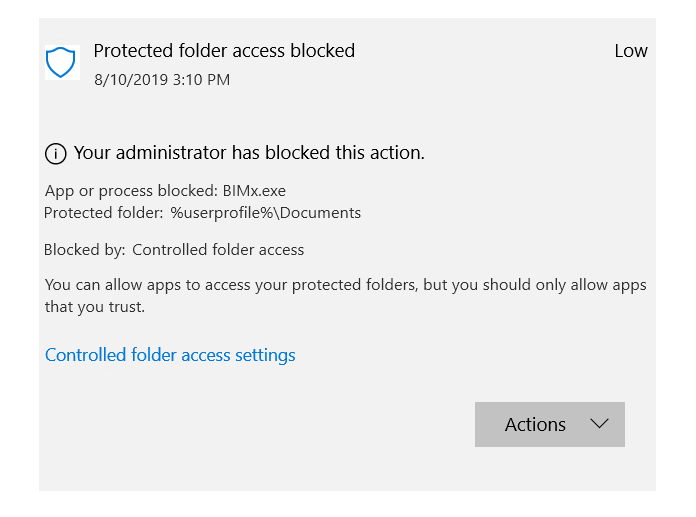Image resolution: width=696 pixels, height=517 pixels.
Task: Click the 'Low' severity label
Action: [x=631, y=51]
